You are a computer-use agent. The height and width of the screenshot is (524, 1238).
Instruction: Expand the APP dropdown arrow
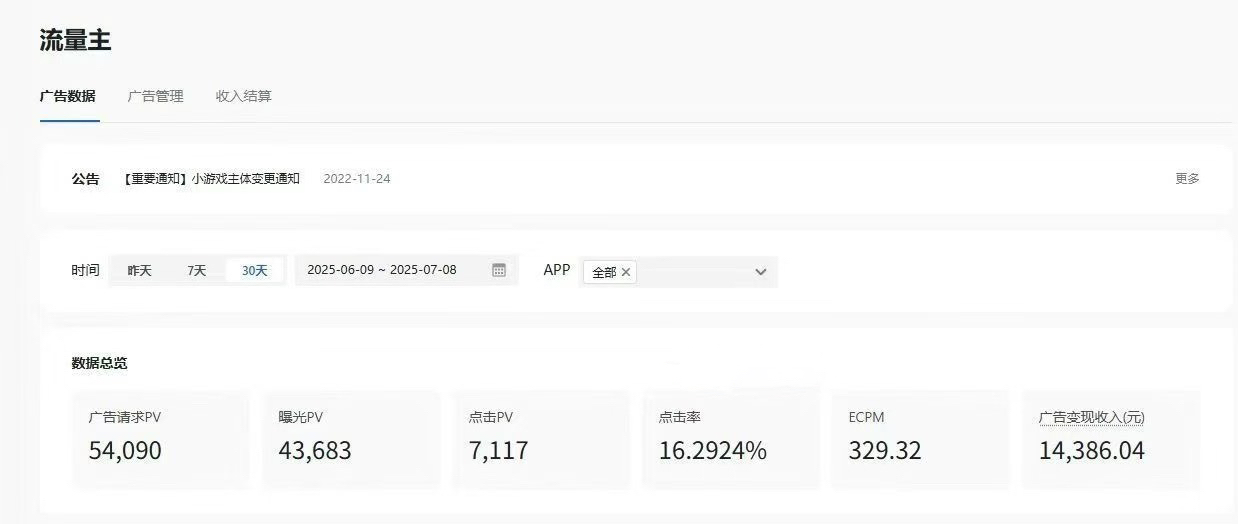(760, 272)
